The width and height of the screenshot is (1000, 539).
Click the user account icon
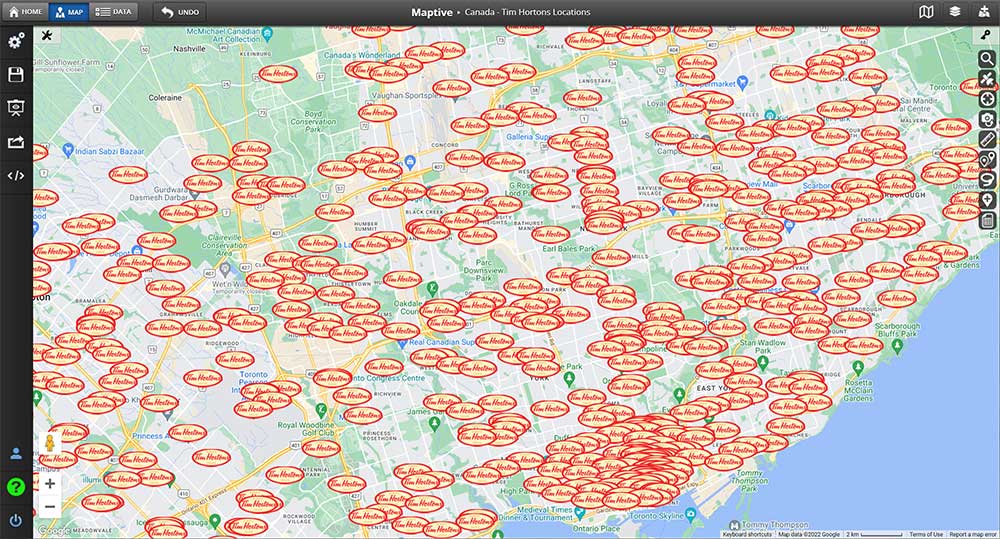16,454
